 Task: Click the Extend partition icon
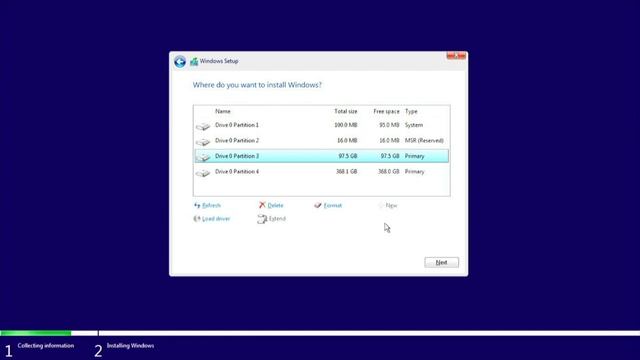click(262, 219)
